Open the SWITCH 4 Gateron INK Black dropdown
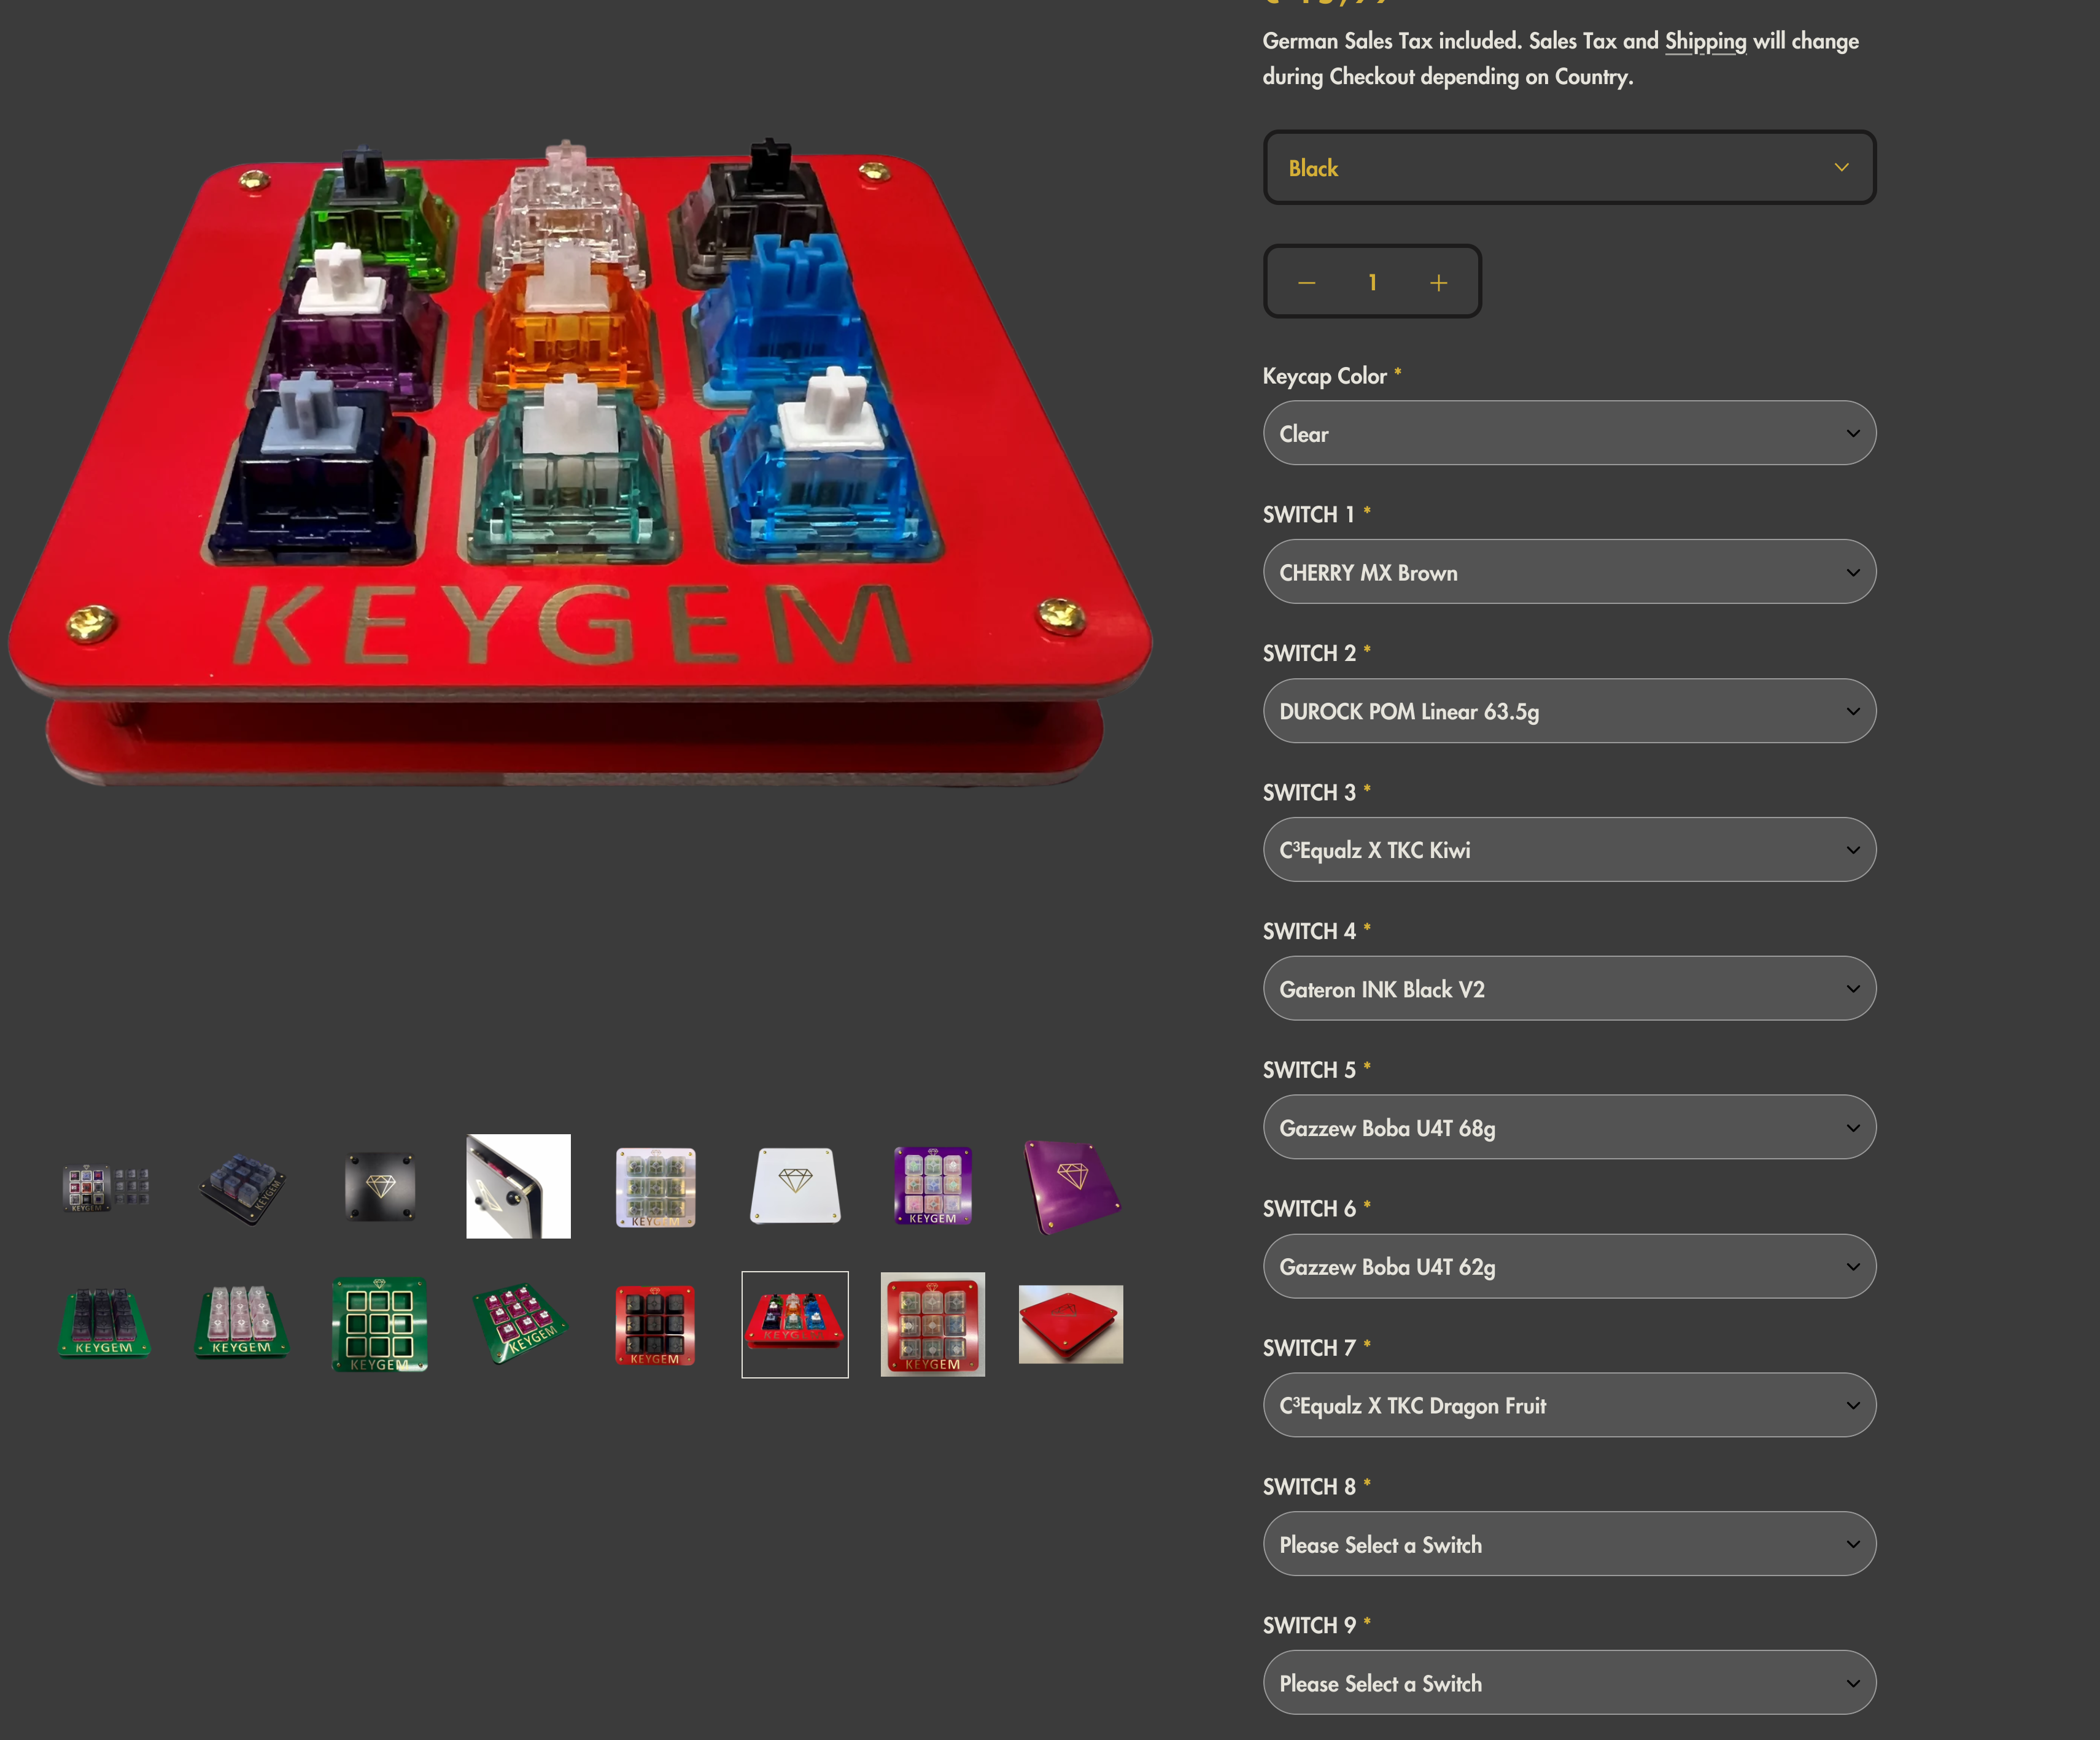 coord(1569,989)
